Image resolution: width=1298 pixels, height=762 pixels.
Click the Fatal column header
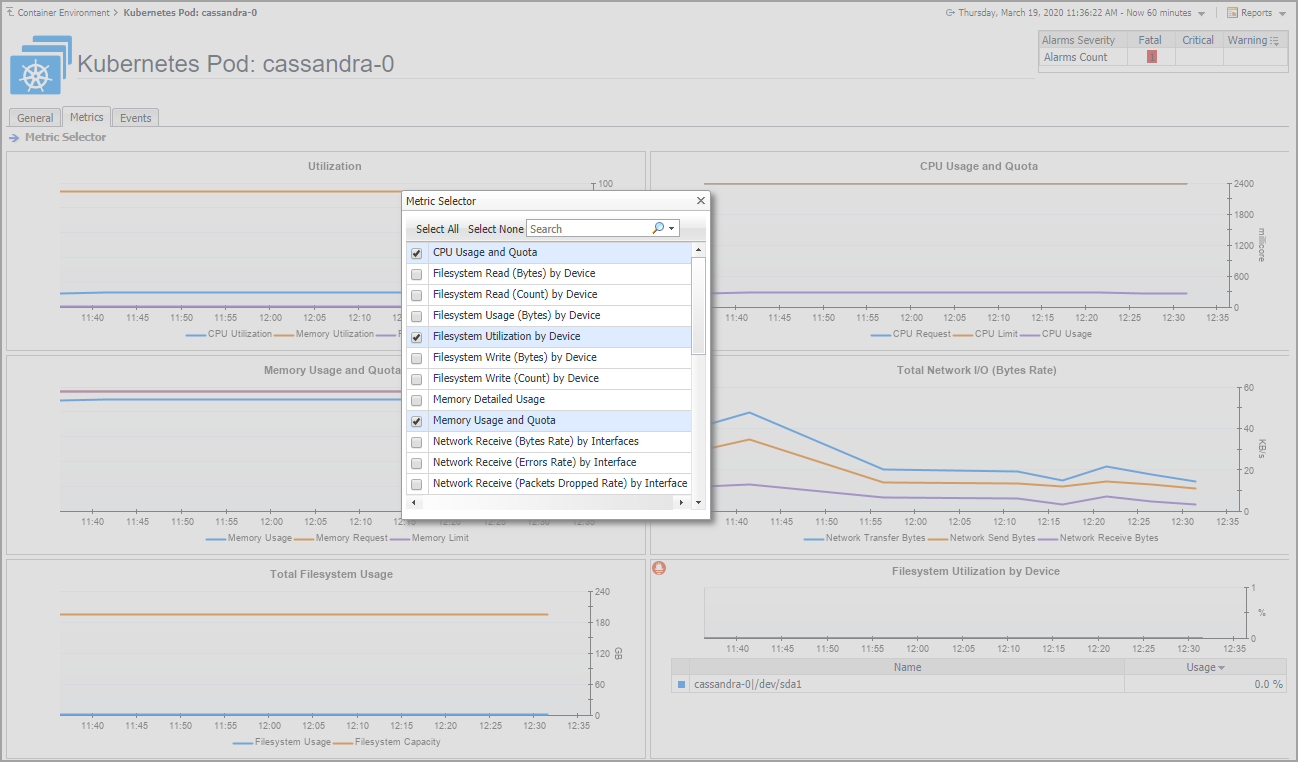tap(1150, 40)
